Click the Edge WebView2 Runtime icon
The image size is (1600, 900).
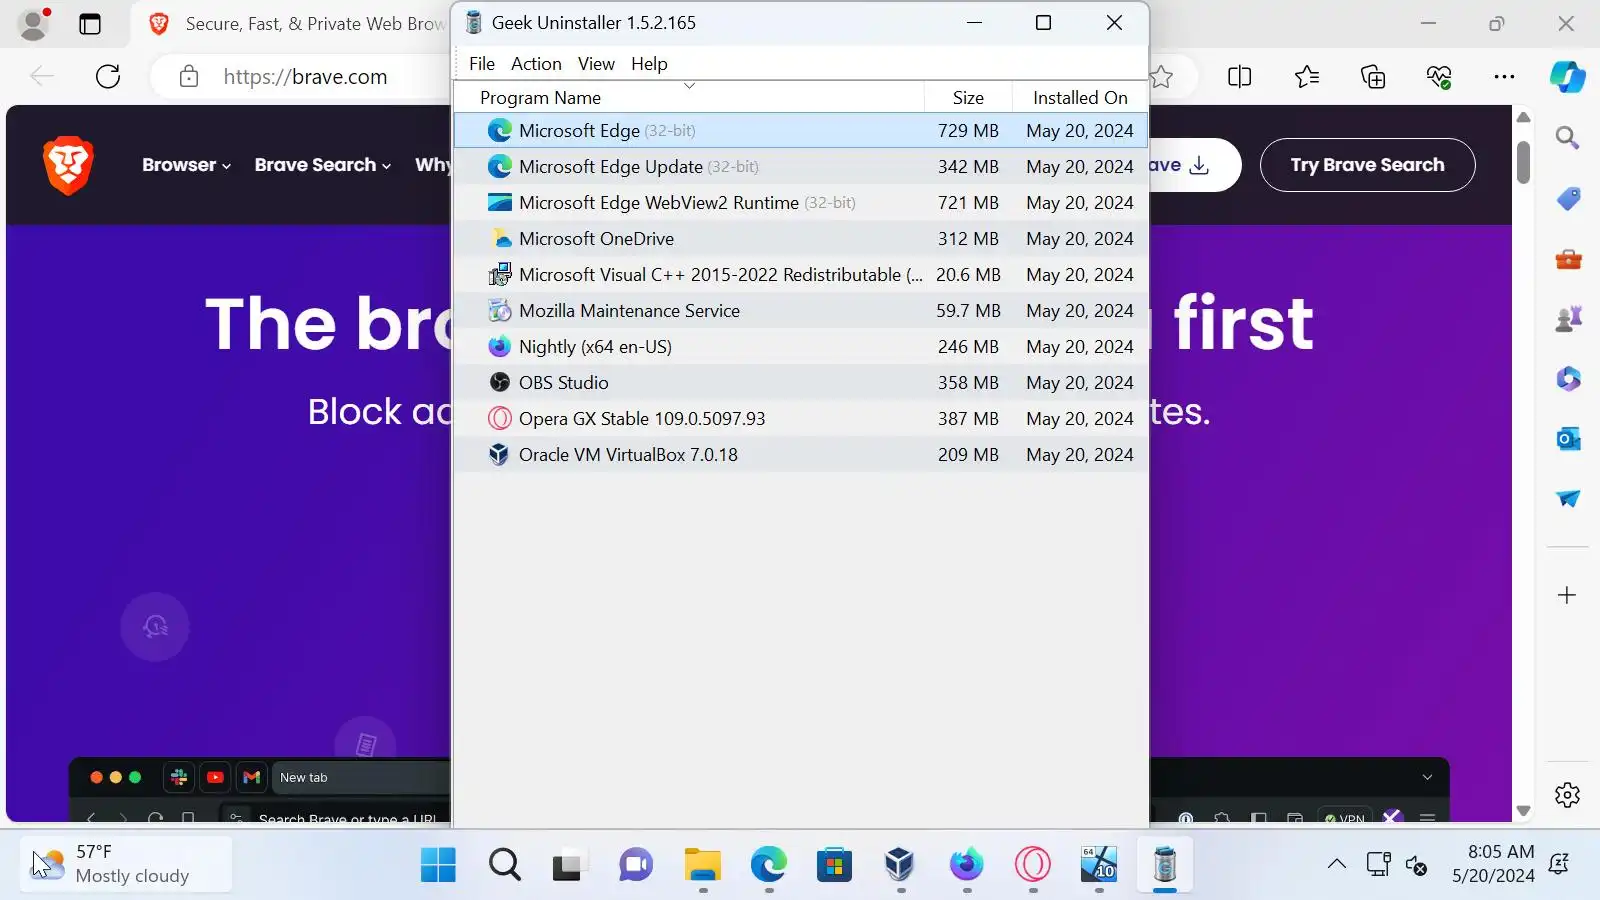[499, 203]
